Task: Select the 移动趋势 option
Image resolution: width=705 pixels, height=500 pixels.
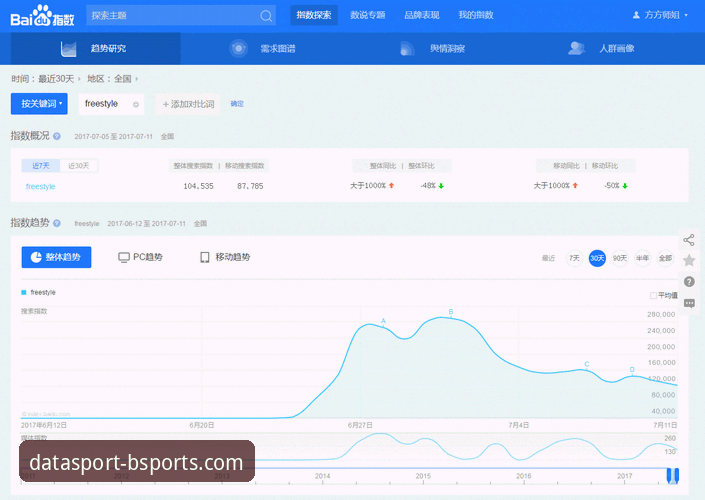Action: (x=225, y=257)
